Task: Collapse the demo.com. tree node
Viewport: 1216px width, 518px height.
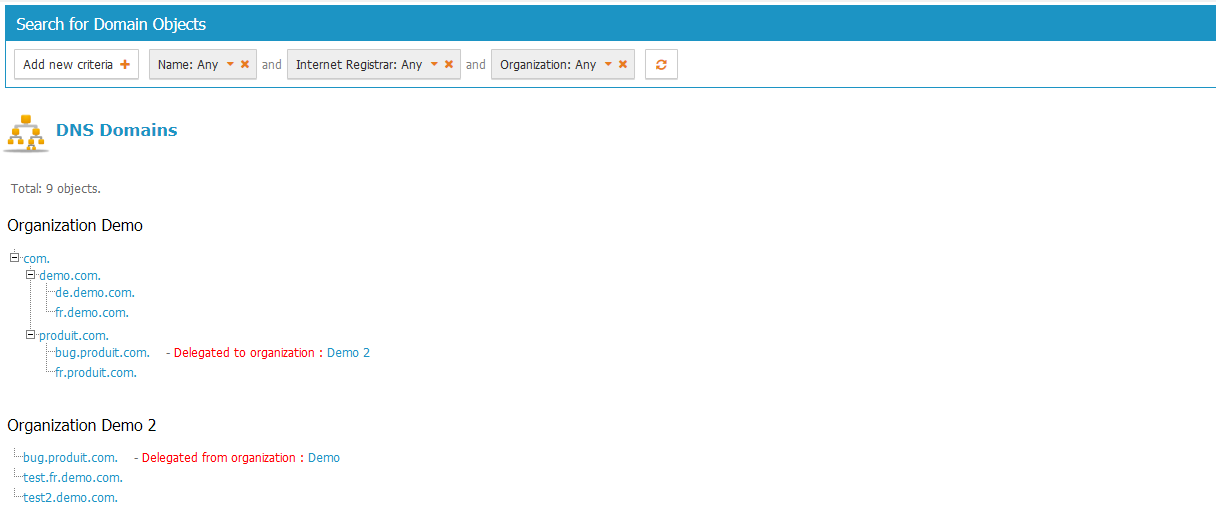Action: click(x=31, y=274)
